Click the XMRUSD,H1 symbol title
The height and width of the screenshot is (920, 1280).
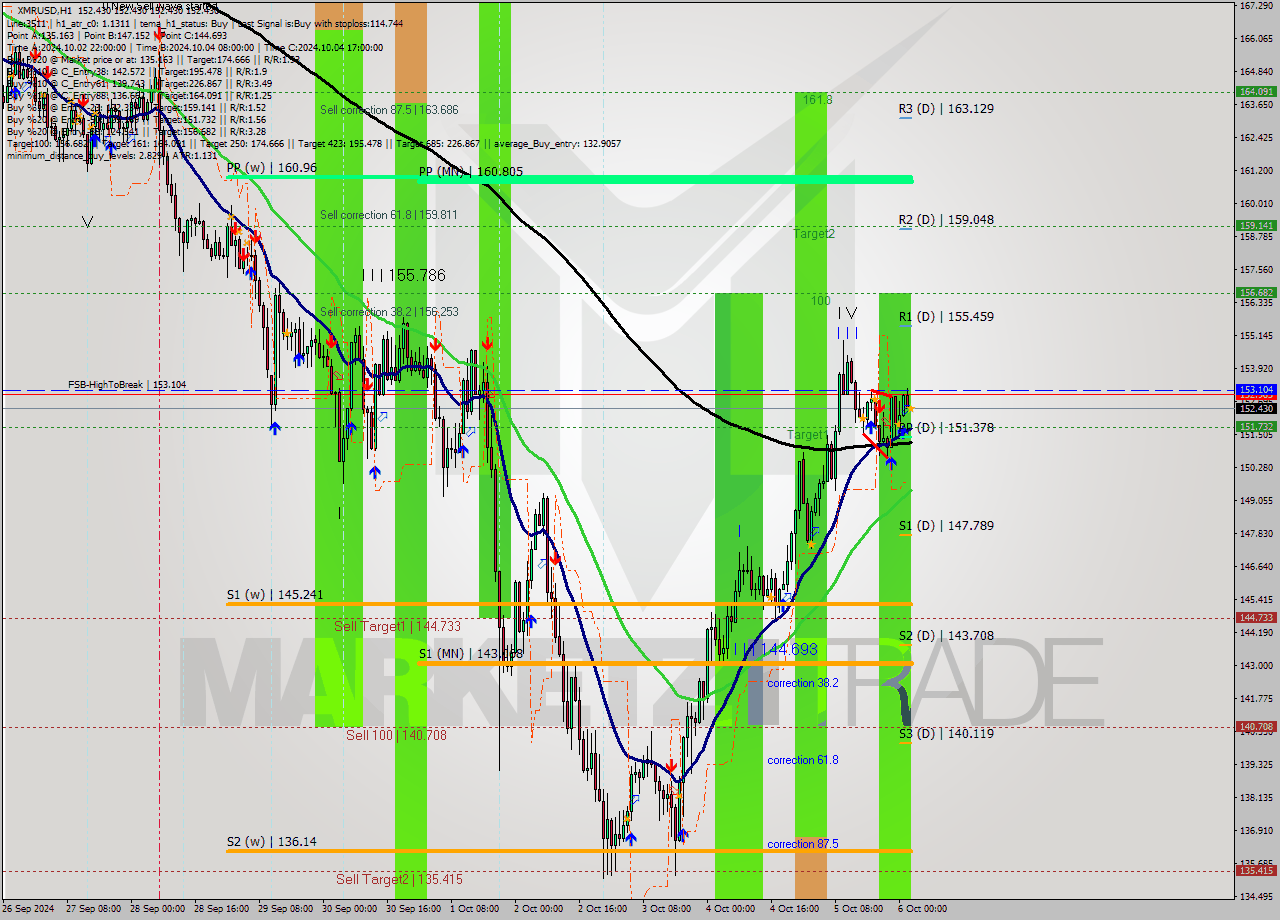45,10
